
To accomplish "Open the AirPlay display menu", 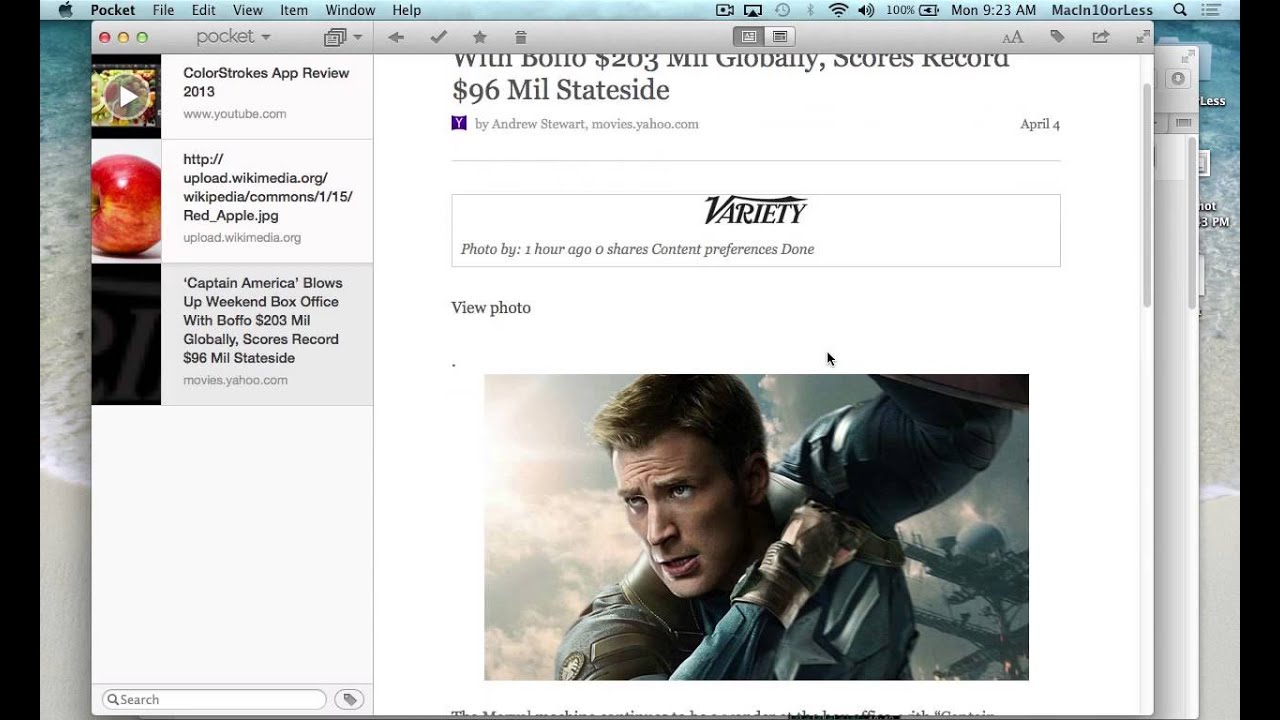I will point(753,10).
